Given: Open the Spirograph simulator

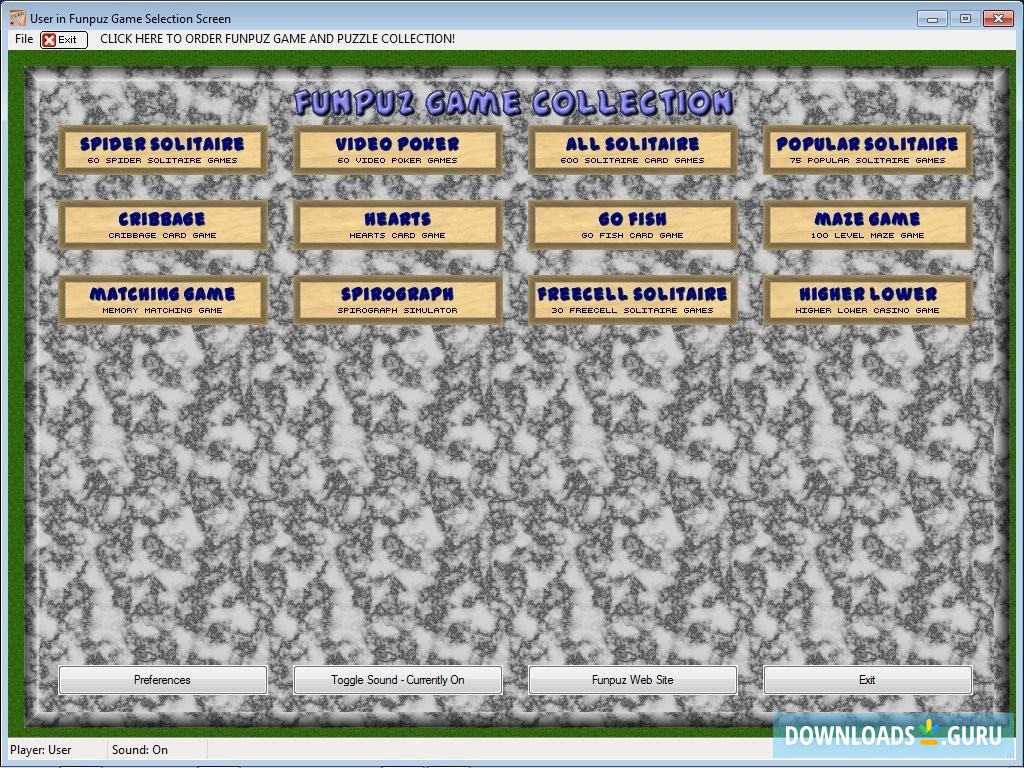Looking at the screenshot, I should pos(398,301).
